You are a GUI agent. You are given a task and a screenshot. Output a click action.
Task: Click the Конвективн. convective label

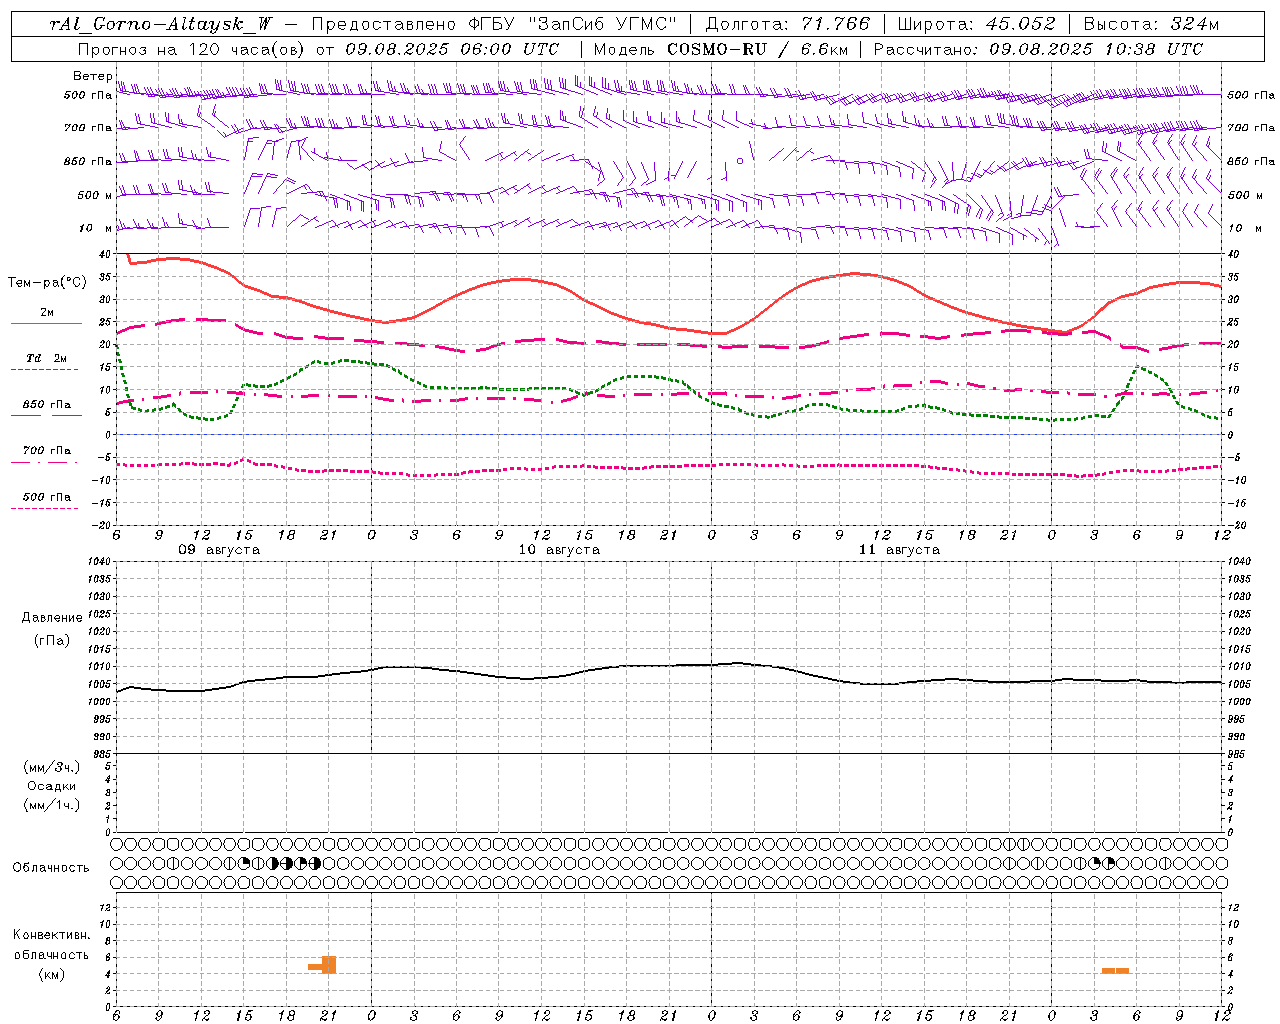pos(52,935)
